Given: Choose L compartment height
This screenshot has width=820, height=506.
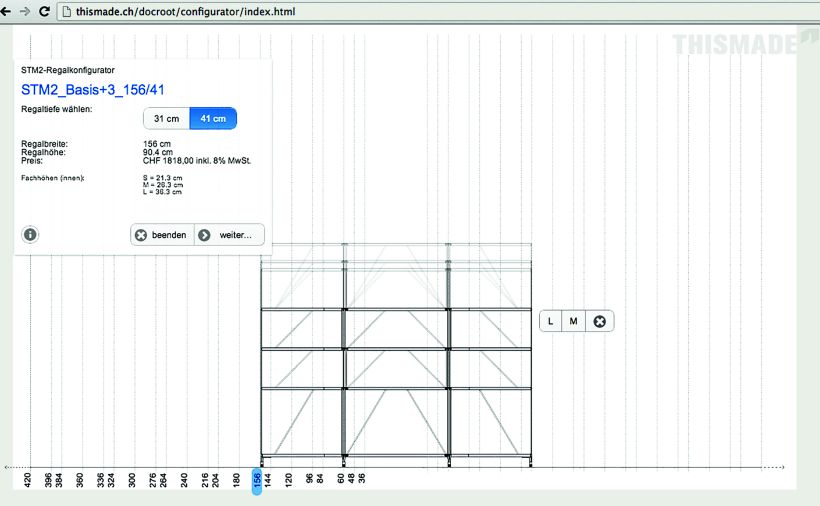Looking at the screenshot, I should (x=550, y=321).
